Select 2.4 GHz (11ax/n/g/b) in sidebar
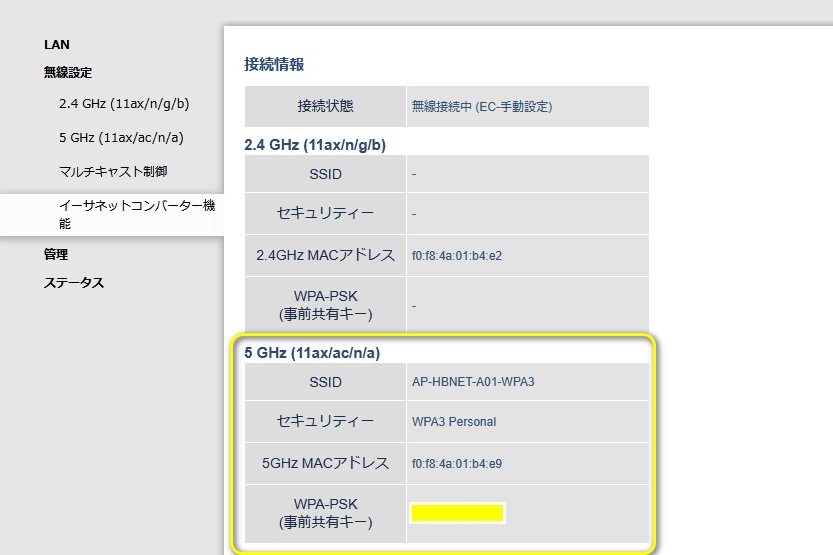Image resolution: width=833 pixels, height=555 pixels. click(123, 103)
